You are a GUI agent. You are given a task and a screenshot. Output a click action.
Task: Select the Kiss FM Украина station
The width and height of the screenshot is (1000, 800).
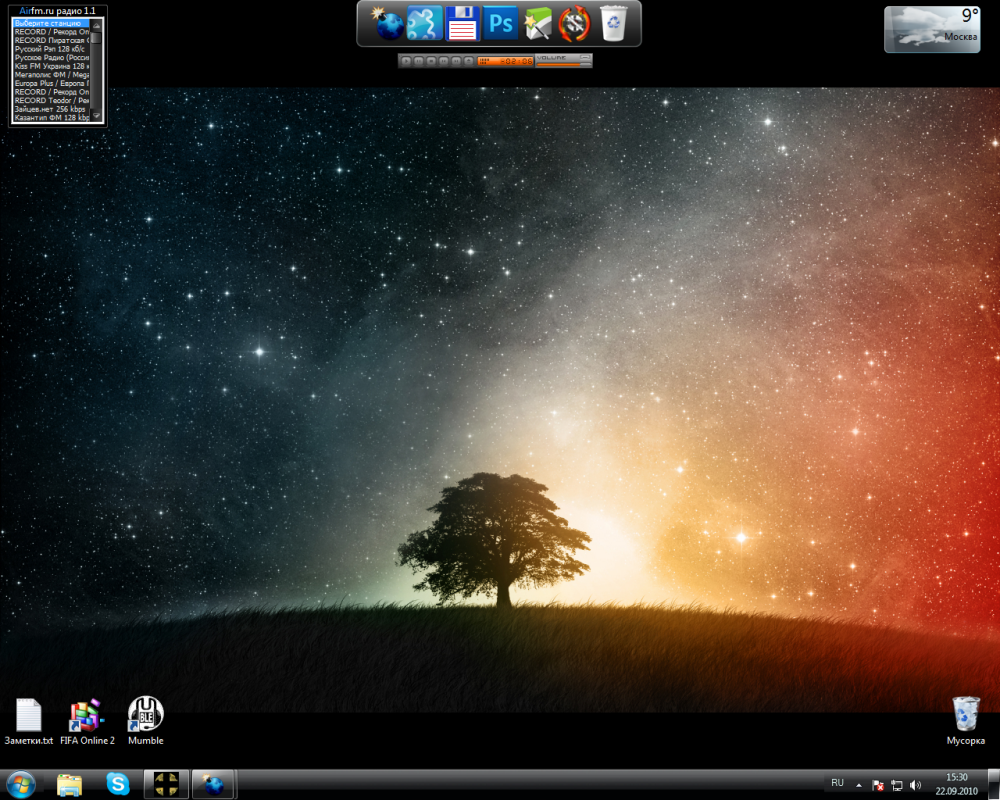pyautogui.click(x=52, y=66)
